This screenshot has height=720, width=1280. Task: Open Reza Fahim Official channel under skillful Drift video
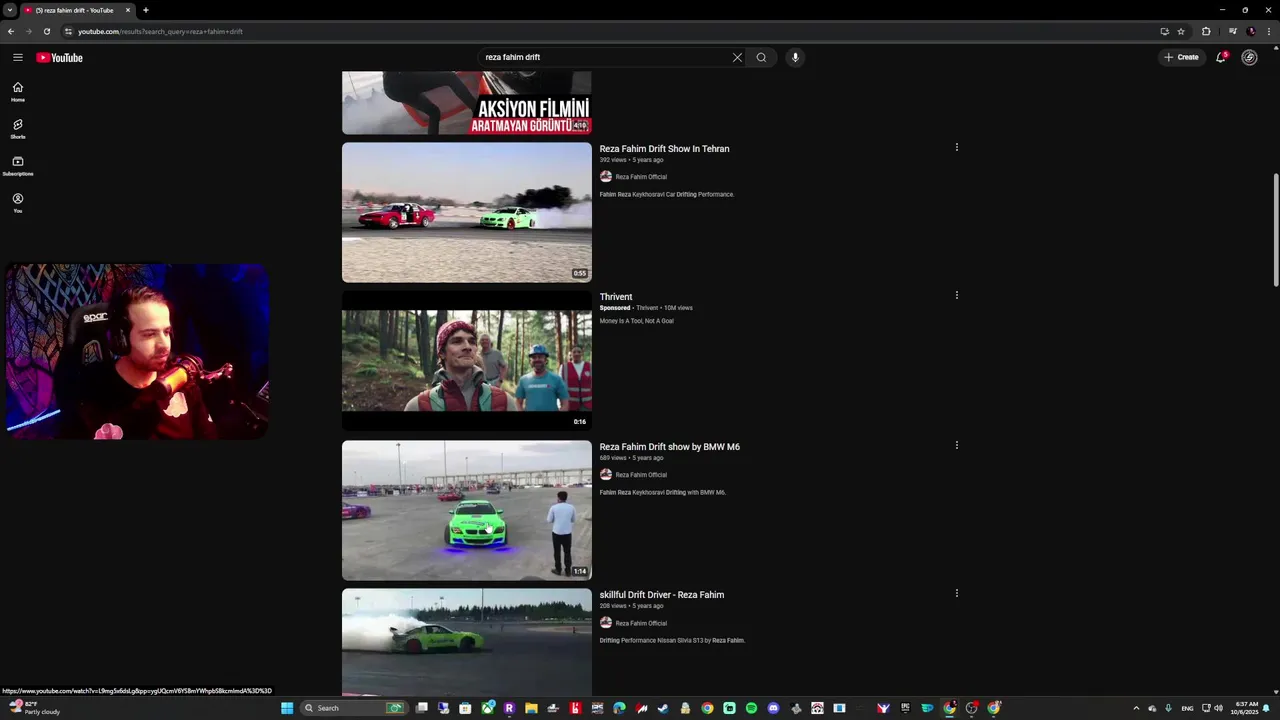(641, 623)
